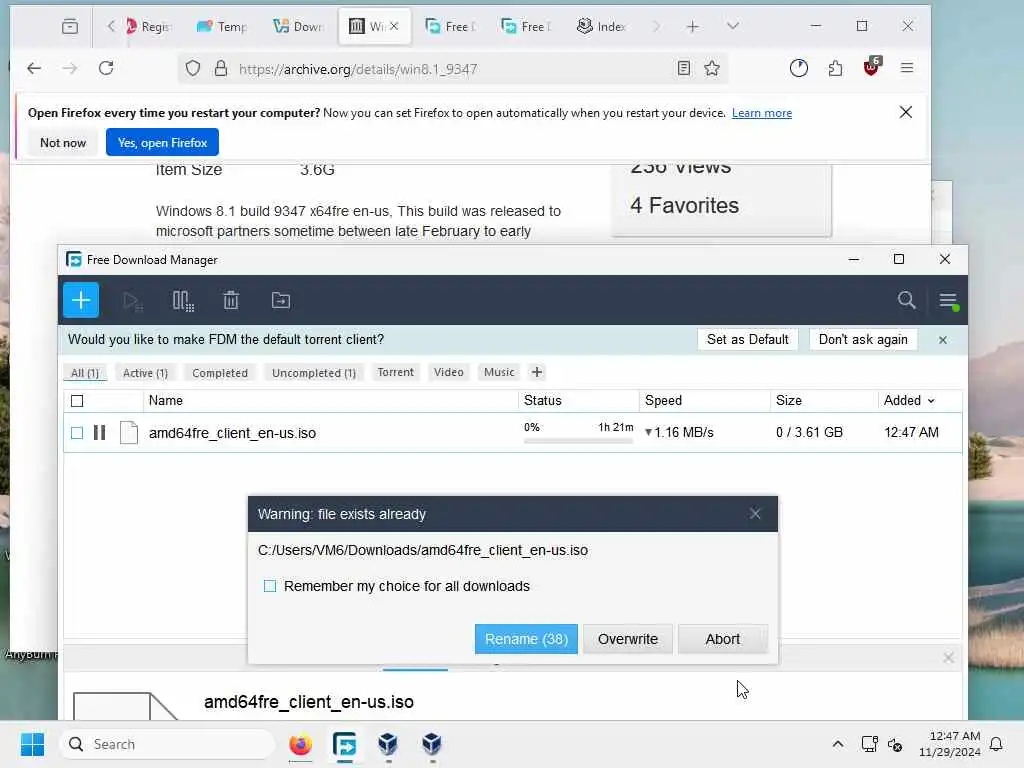Open the Learn more link
Screen dimensions: 1024x768
click(761, 113)
